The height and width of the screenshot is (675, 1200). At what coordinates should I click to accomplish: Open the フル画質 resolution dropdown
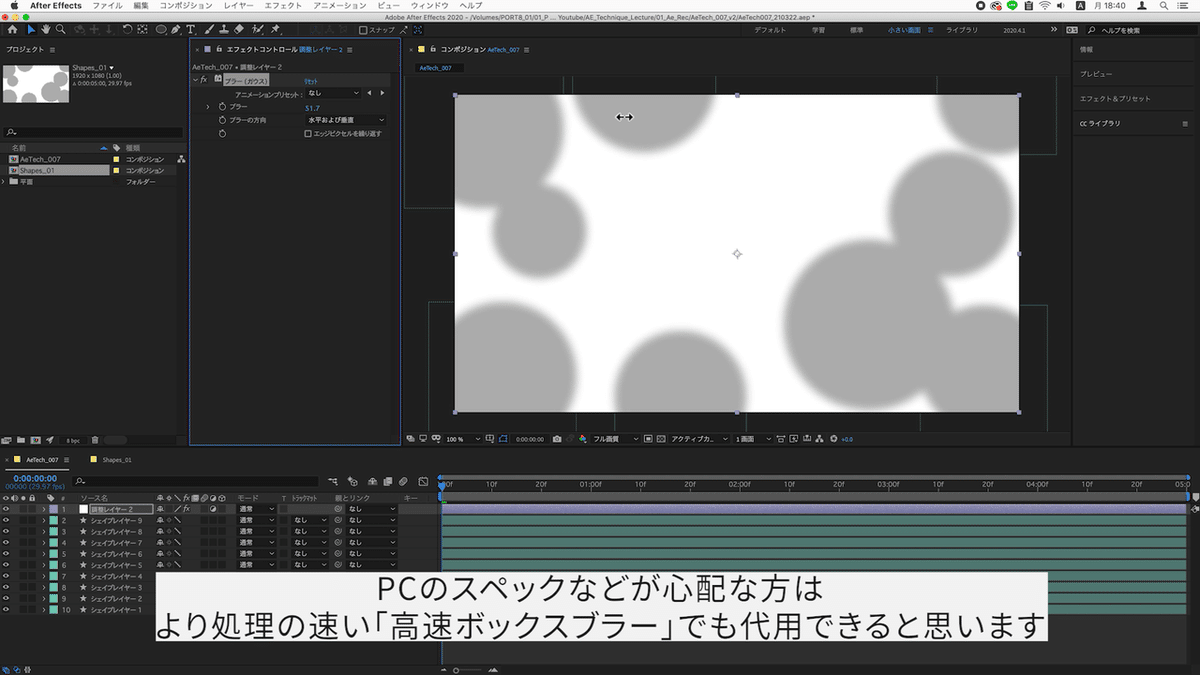tap(615, 439)
